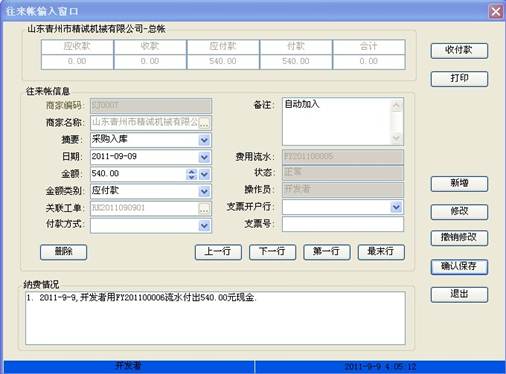Go to next record with 下一行
The height and width of the screenshot is (374, 506).
coord(272,252)
